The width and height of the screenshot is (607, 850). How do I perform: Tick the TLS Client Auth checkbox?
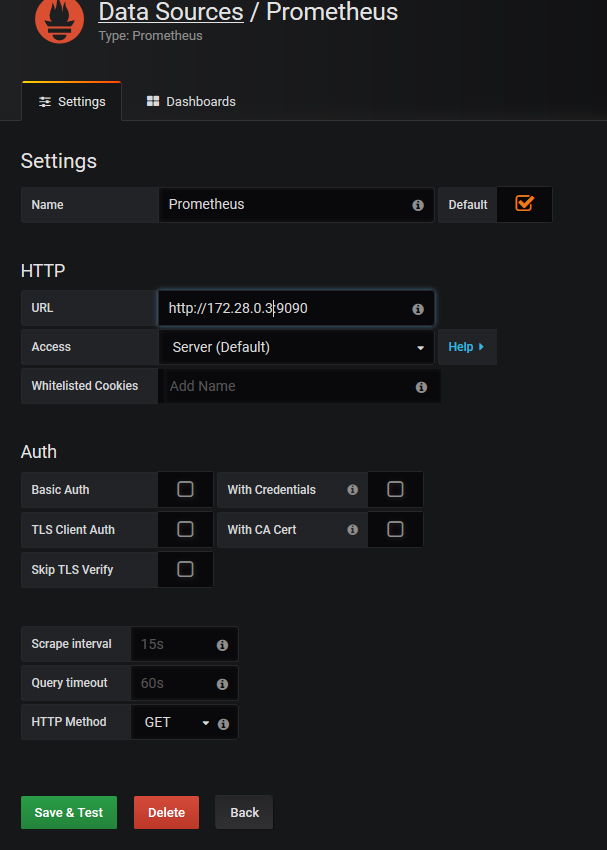point(185,529)
